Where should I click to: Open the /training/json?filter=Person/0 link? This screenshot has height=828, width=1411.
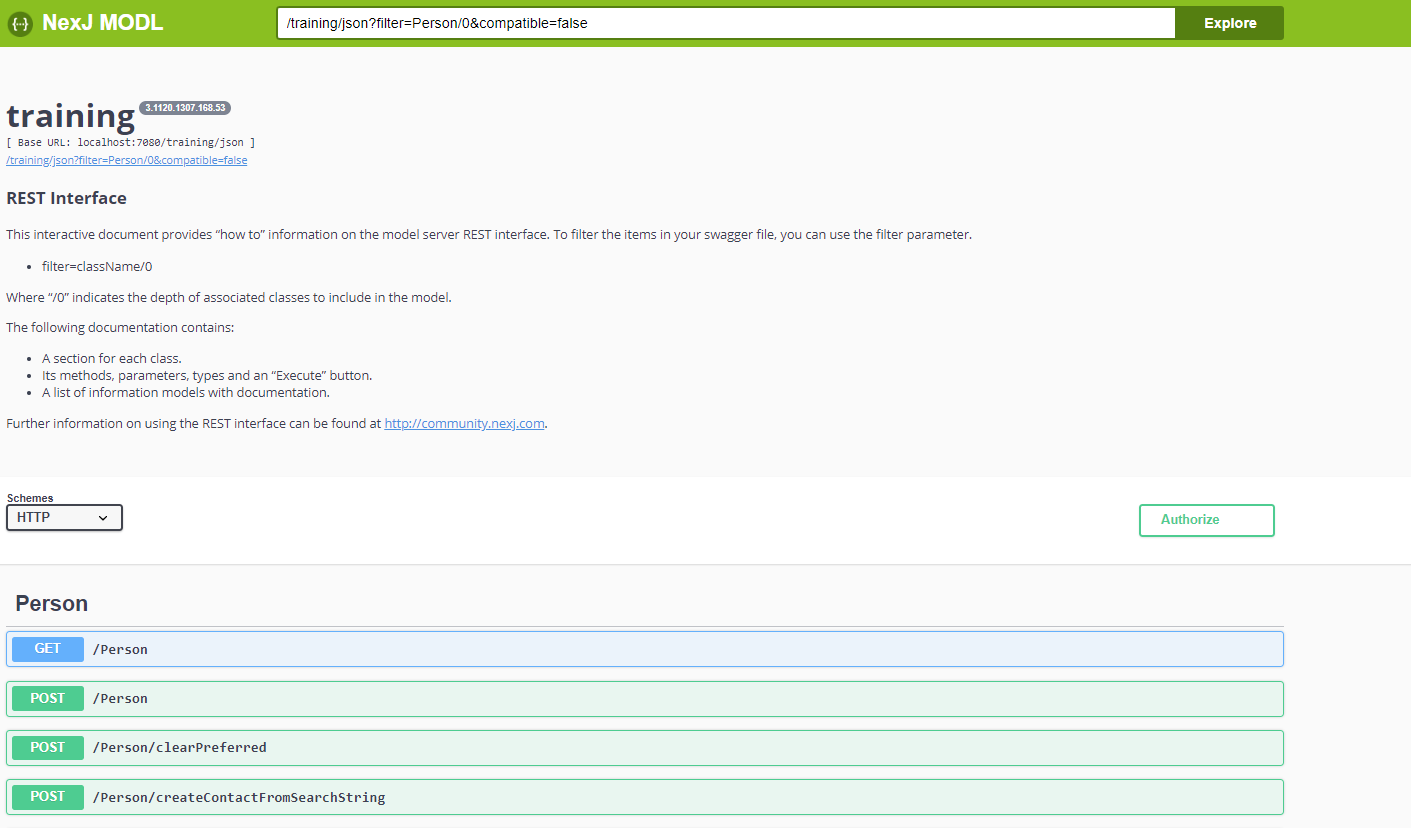(127, 160)
